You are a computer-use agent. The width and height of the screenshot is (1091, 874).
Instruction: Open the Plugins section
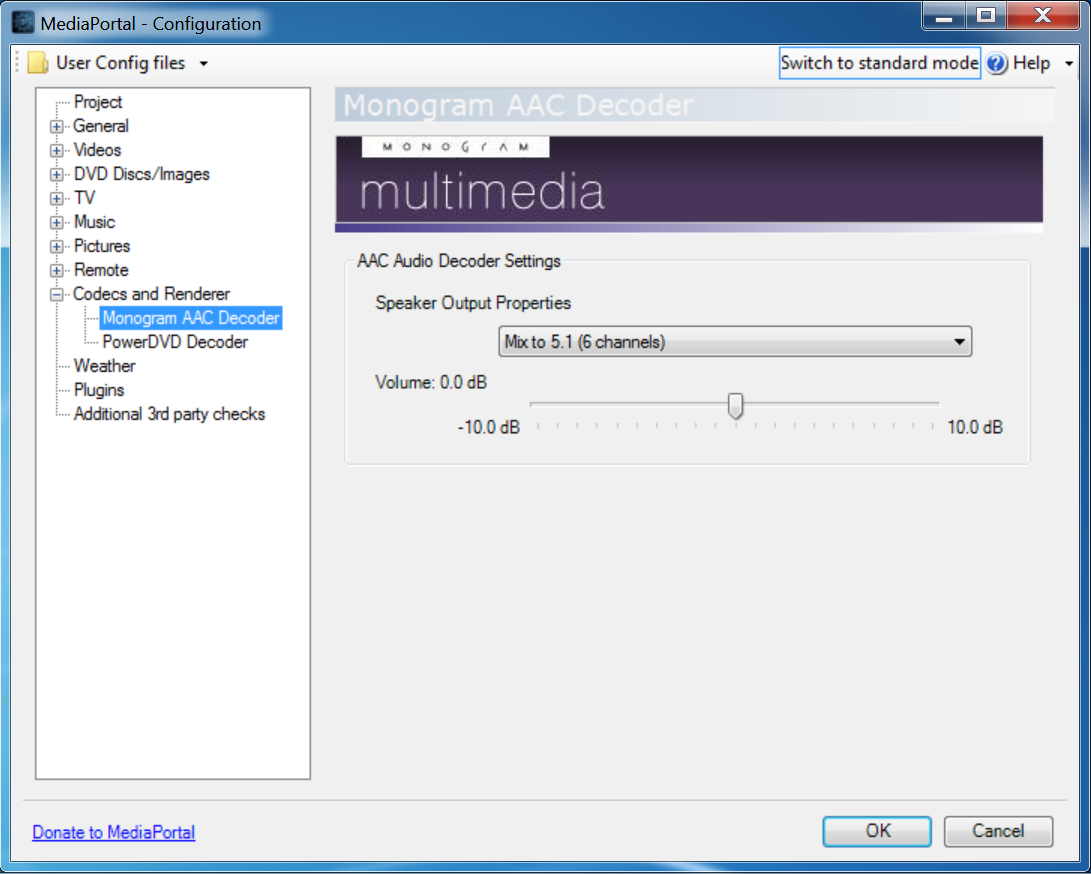[x=99, y=390]
